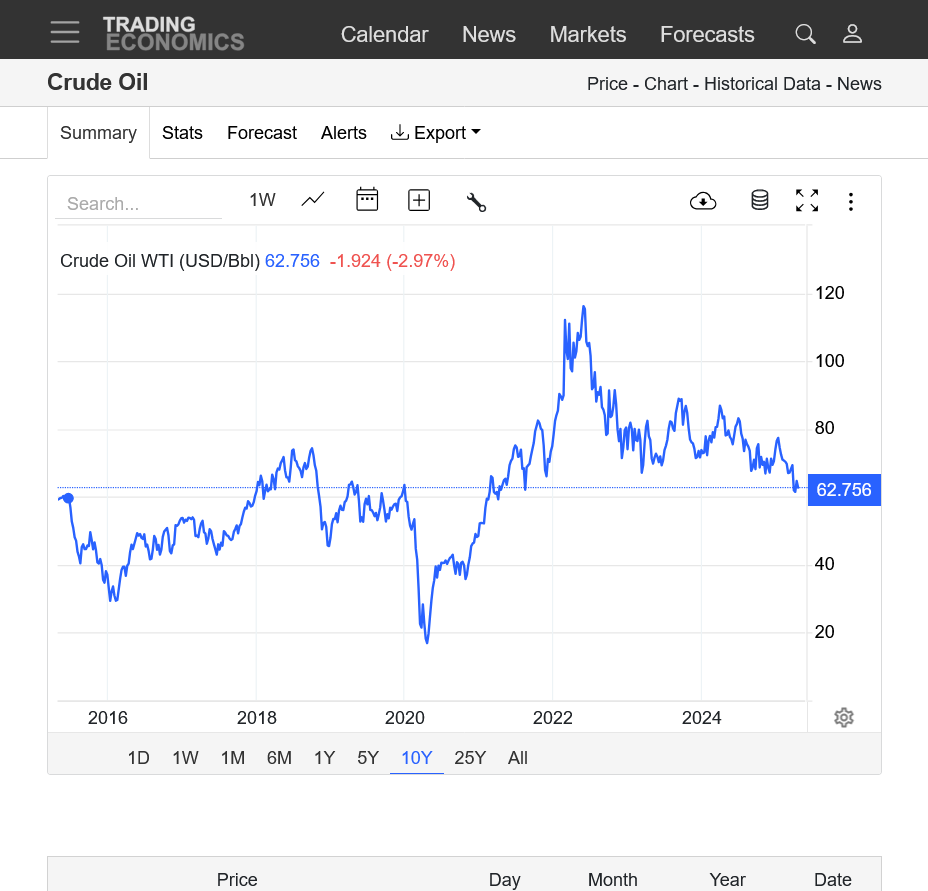
Task: Open the 1W interval selector
Action: click(262, 200)
